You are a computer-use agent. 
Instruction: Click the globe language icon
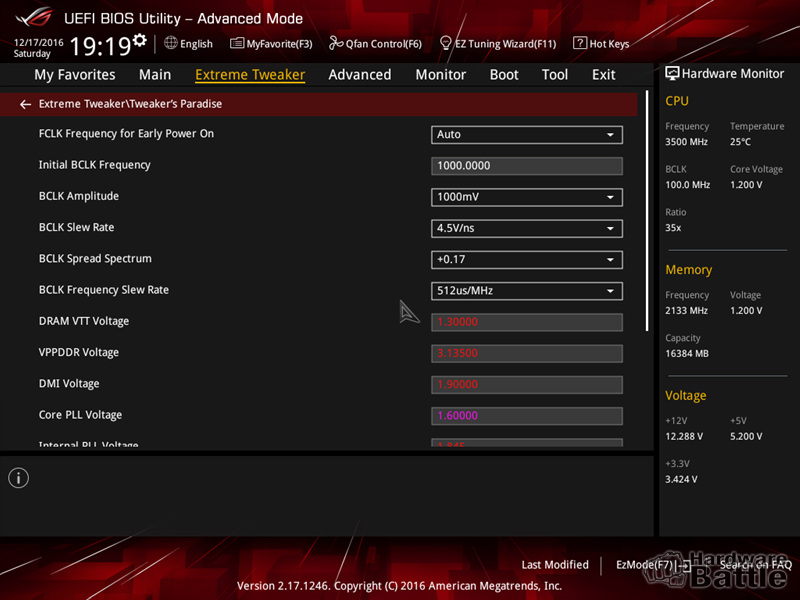(x=171, y=43)
